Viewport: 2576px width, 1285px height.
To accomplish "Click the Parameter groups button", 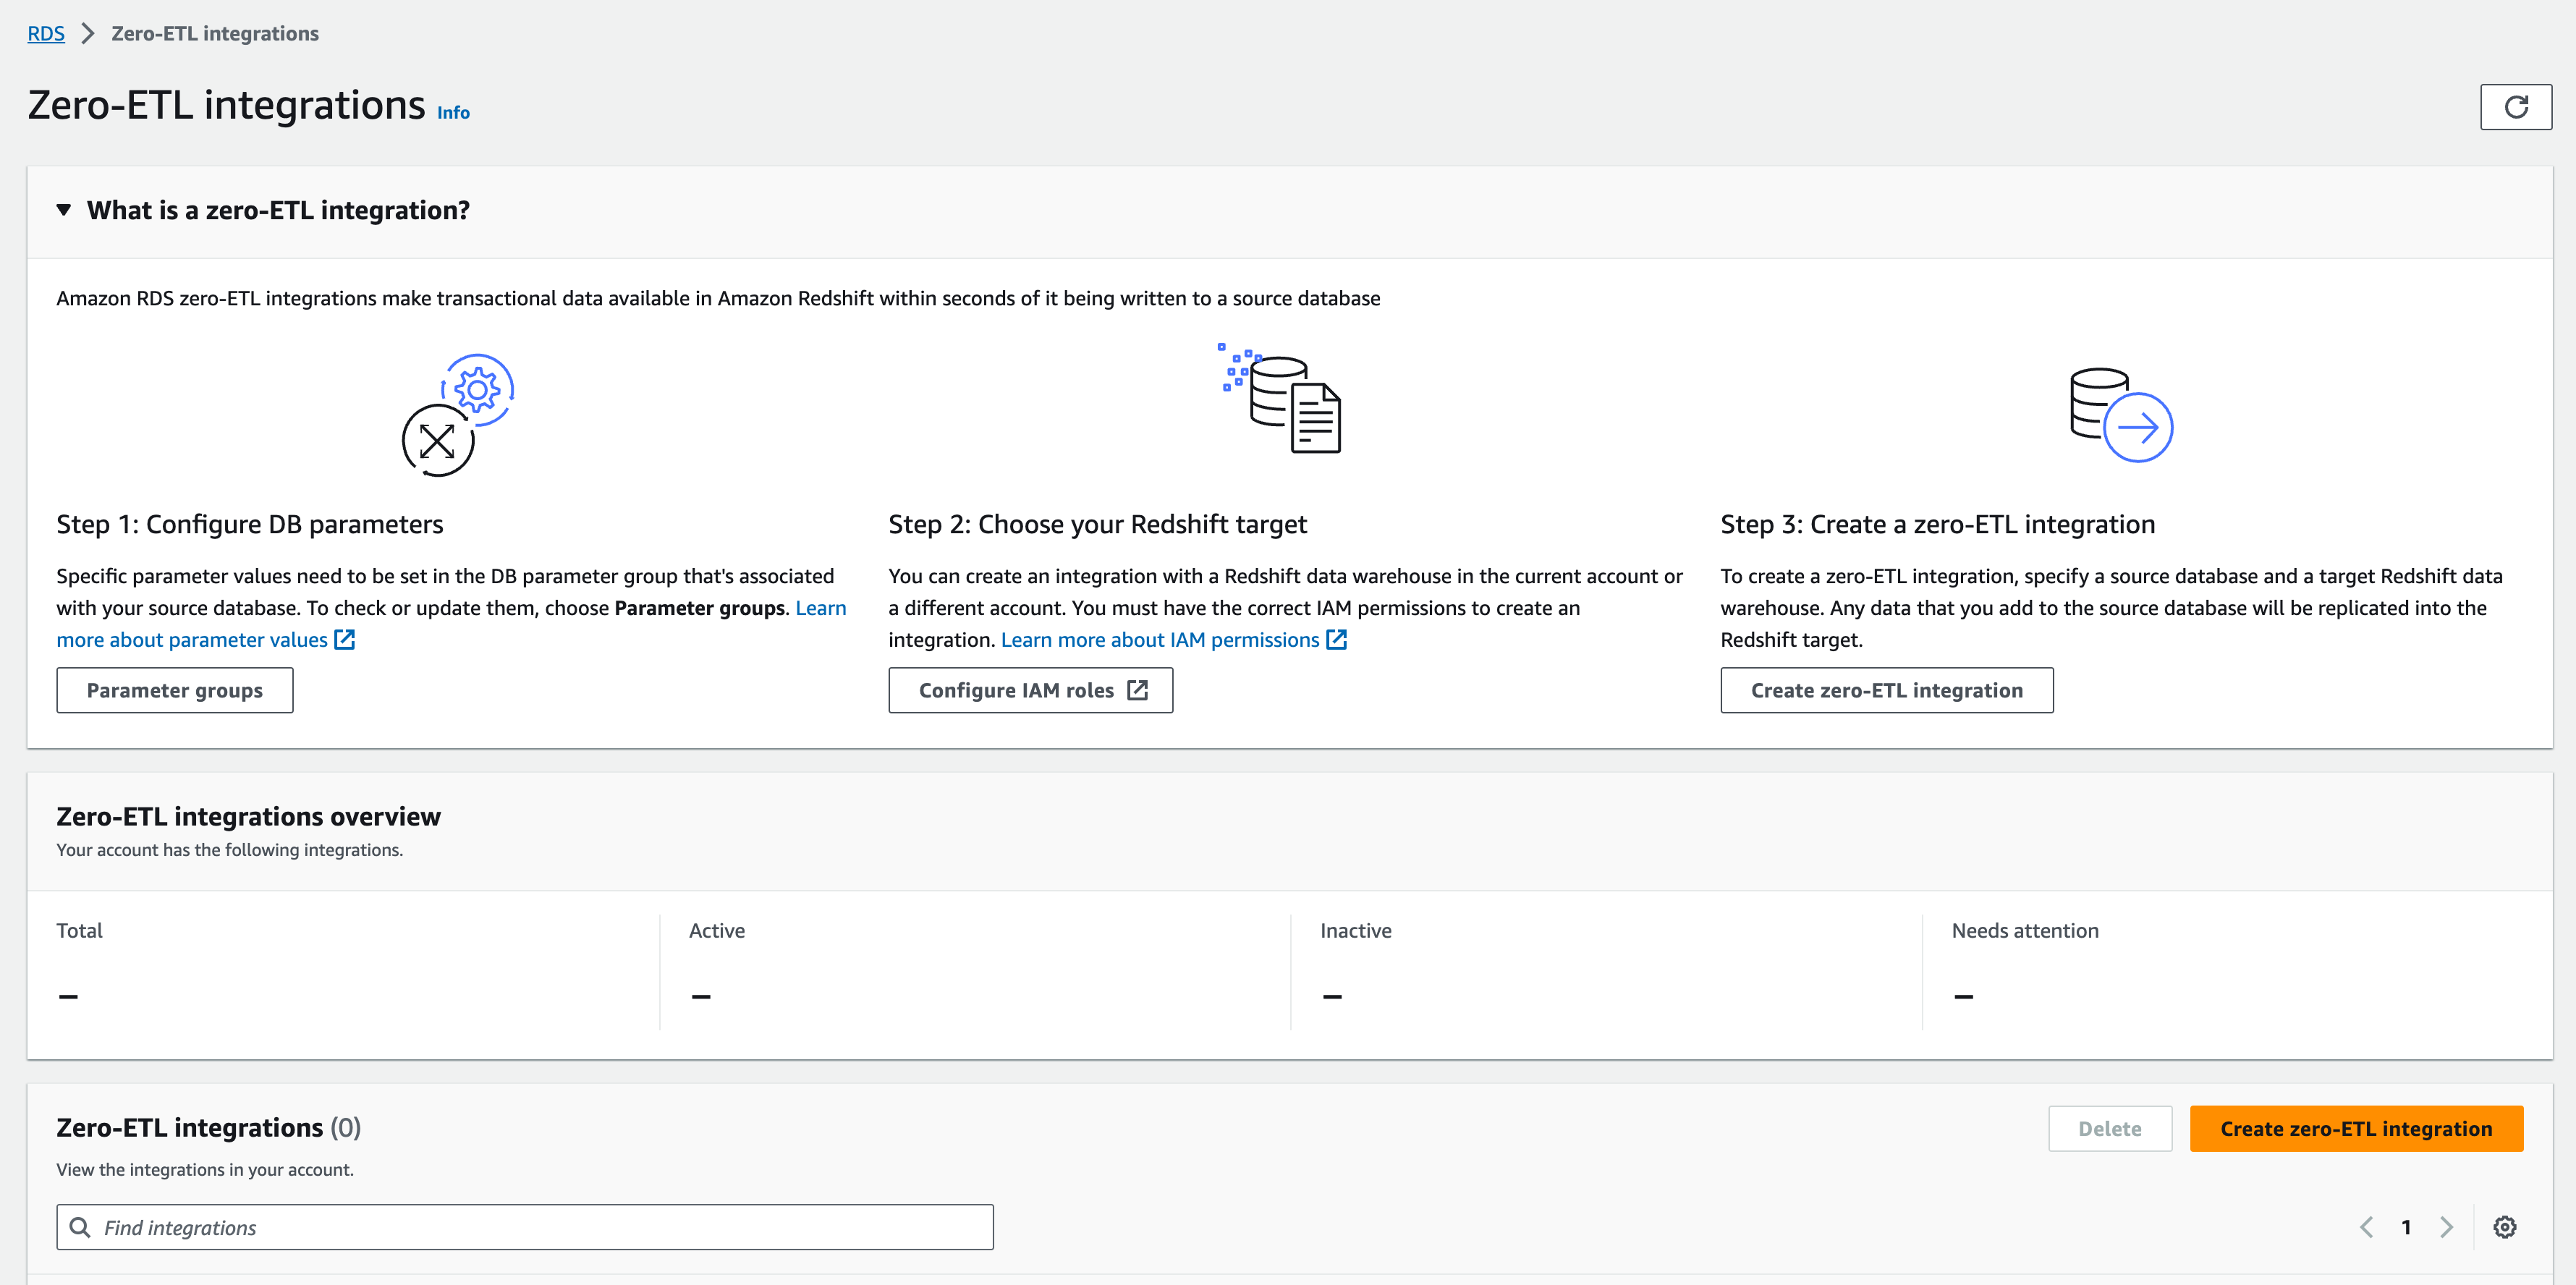I will (175, 690).
